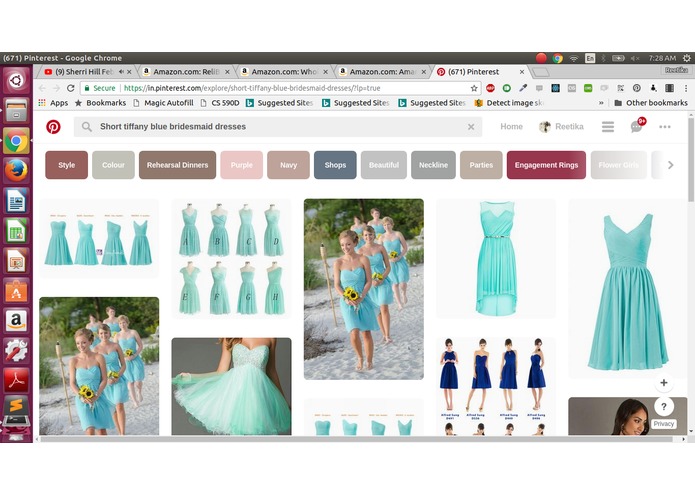Select the Navy category chip

point(288,165)
